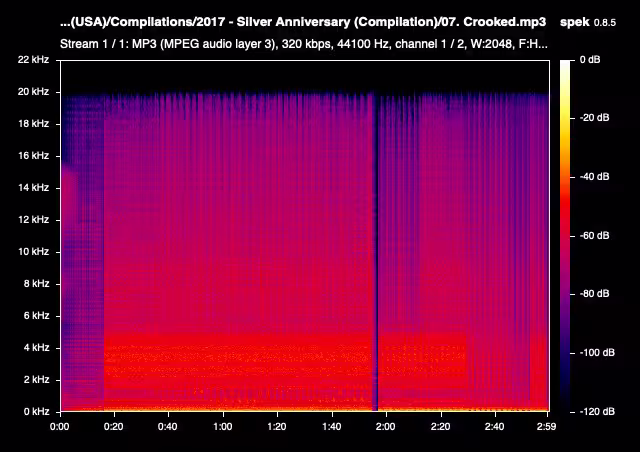The width and height of the screenshot is (640, 452).
Task: Click the 0:00 time axis label
Action: (60, 427)
